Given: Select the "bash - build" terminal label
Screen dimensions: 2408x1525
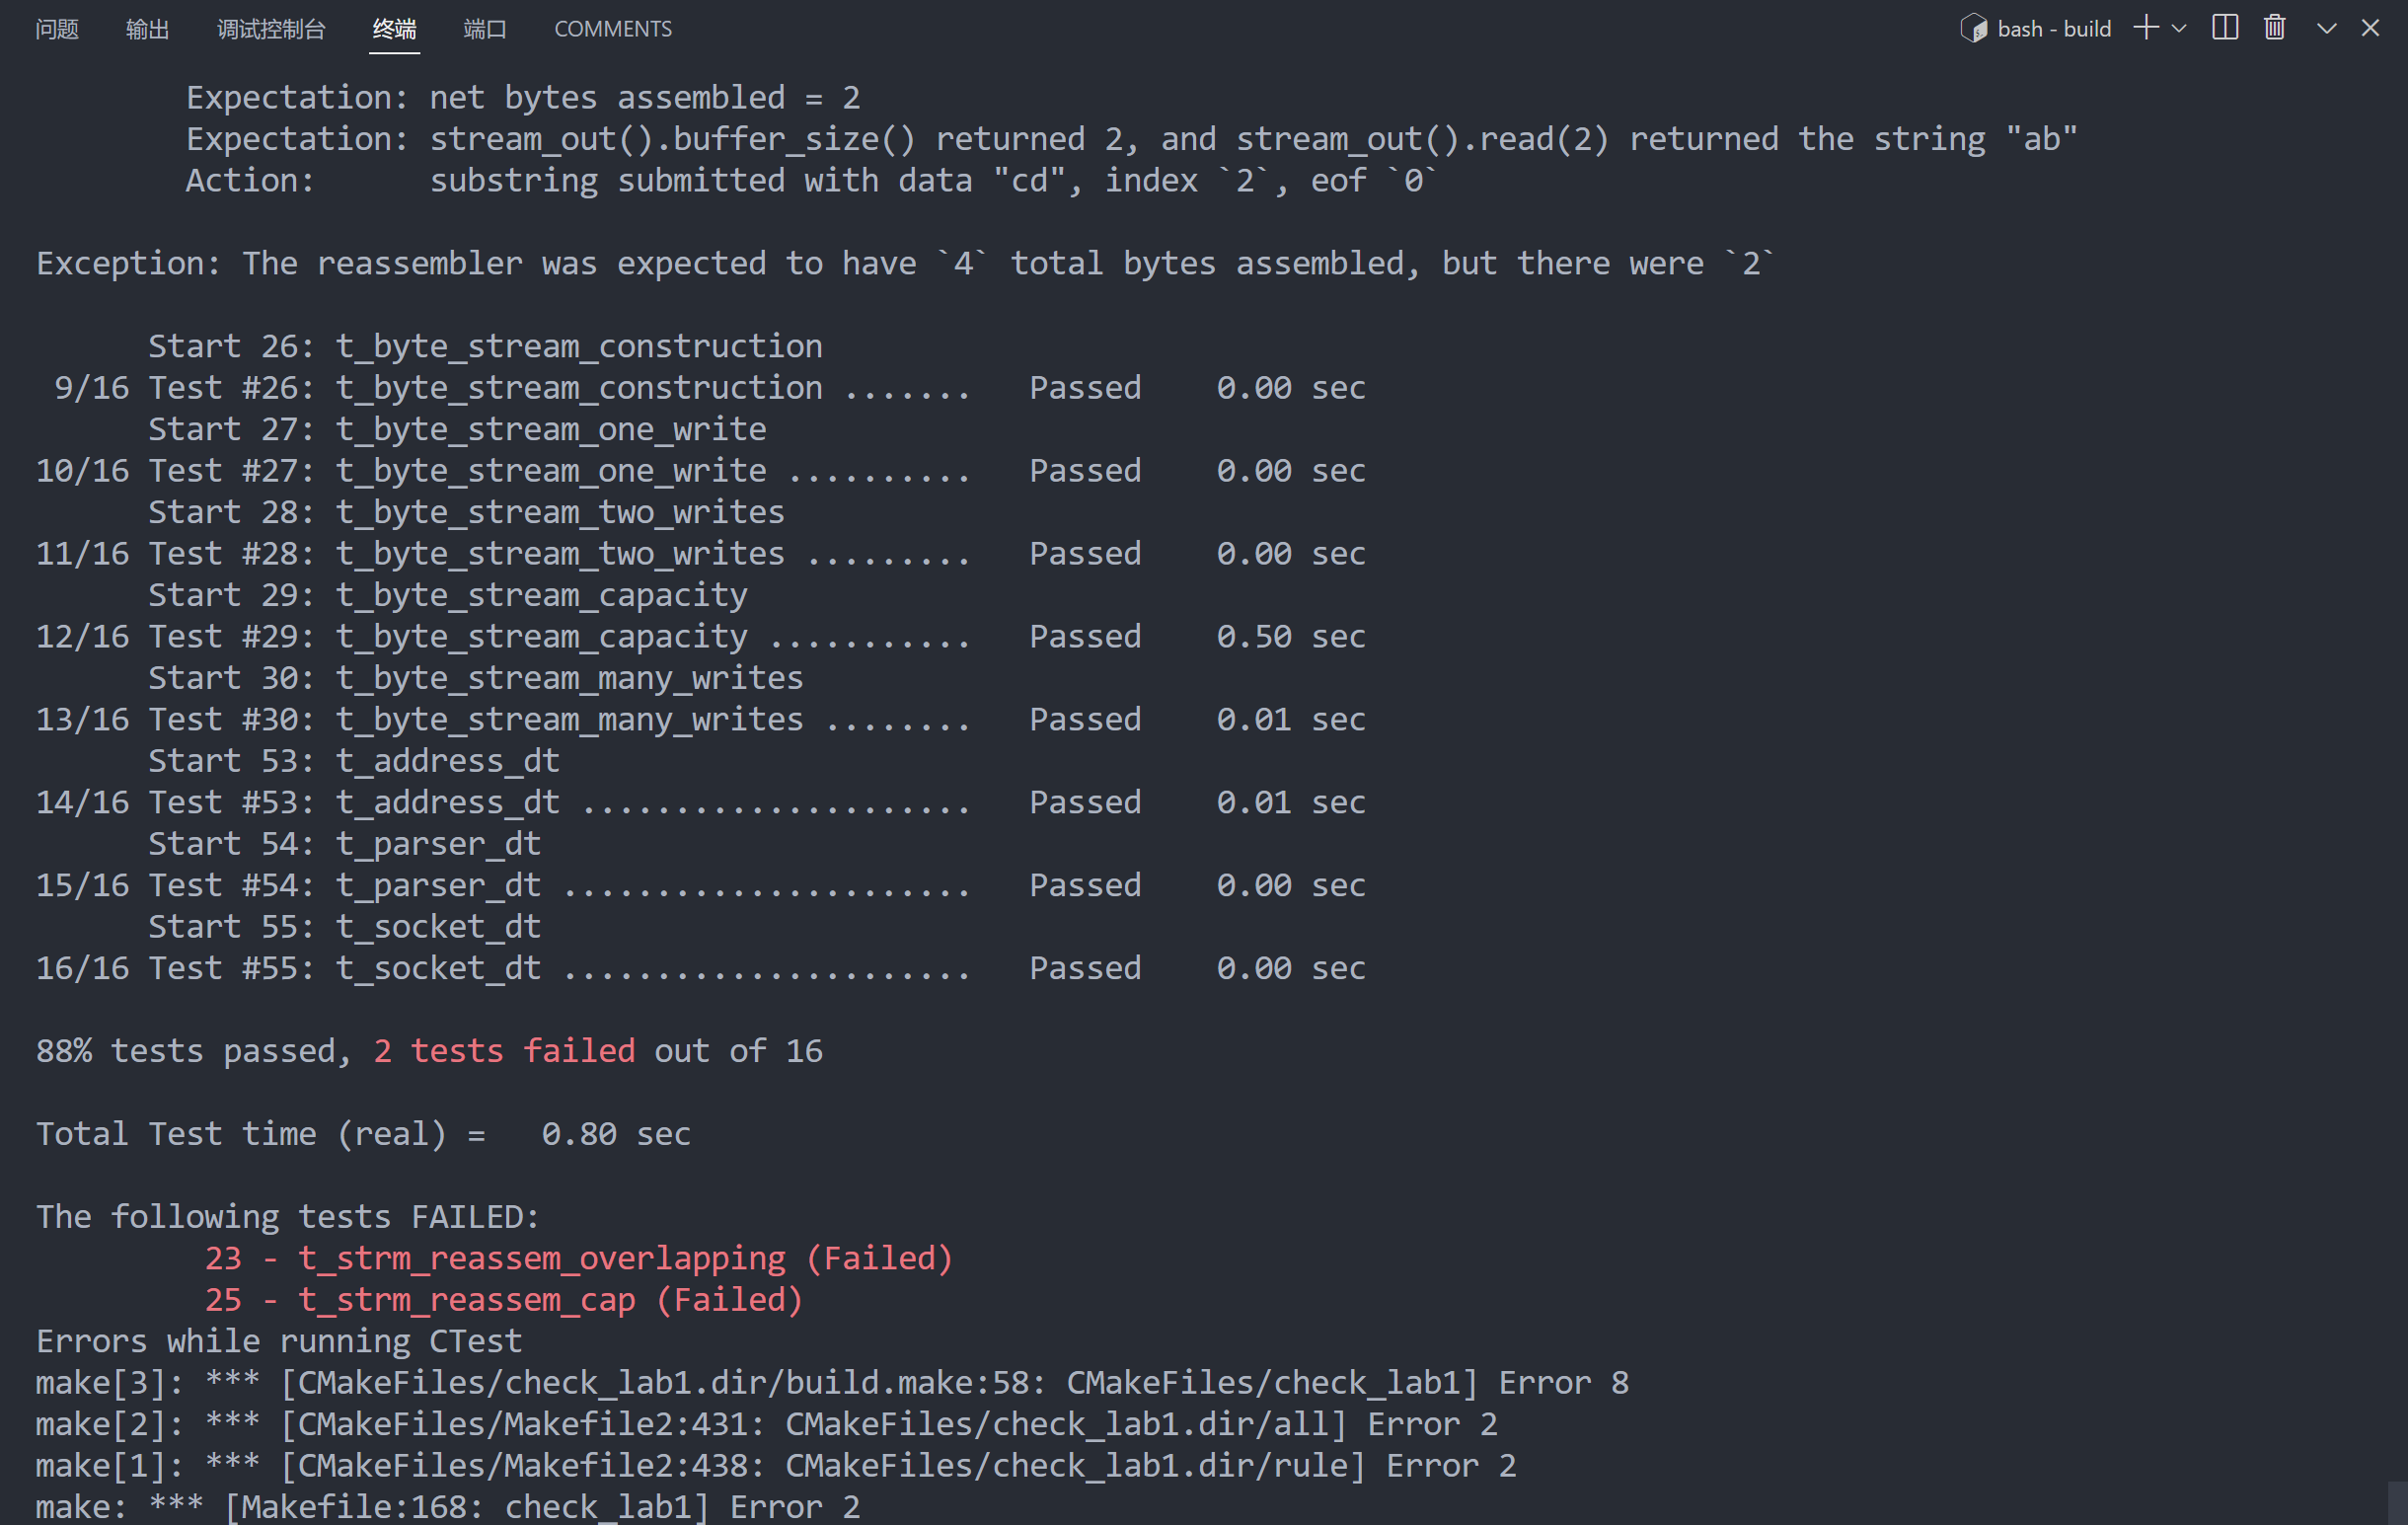Looking at the screenshot, I should [2053, 28].
